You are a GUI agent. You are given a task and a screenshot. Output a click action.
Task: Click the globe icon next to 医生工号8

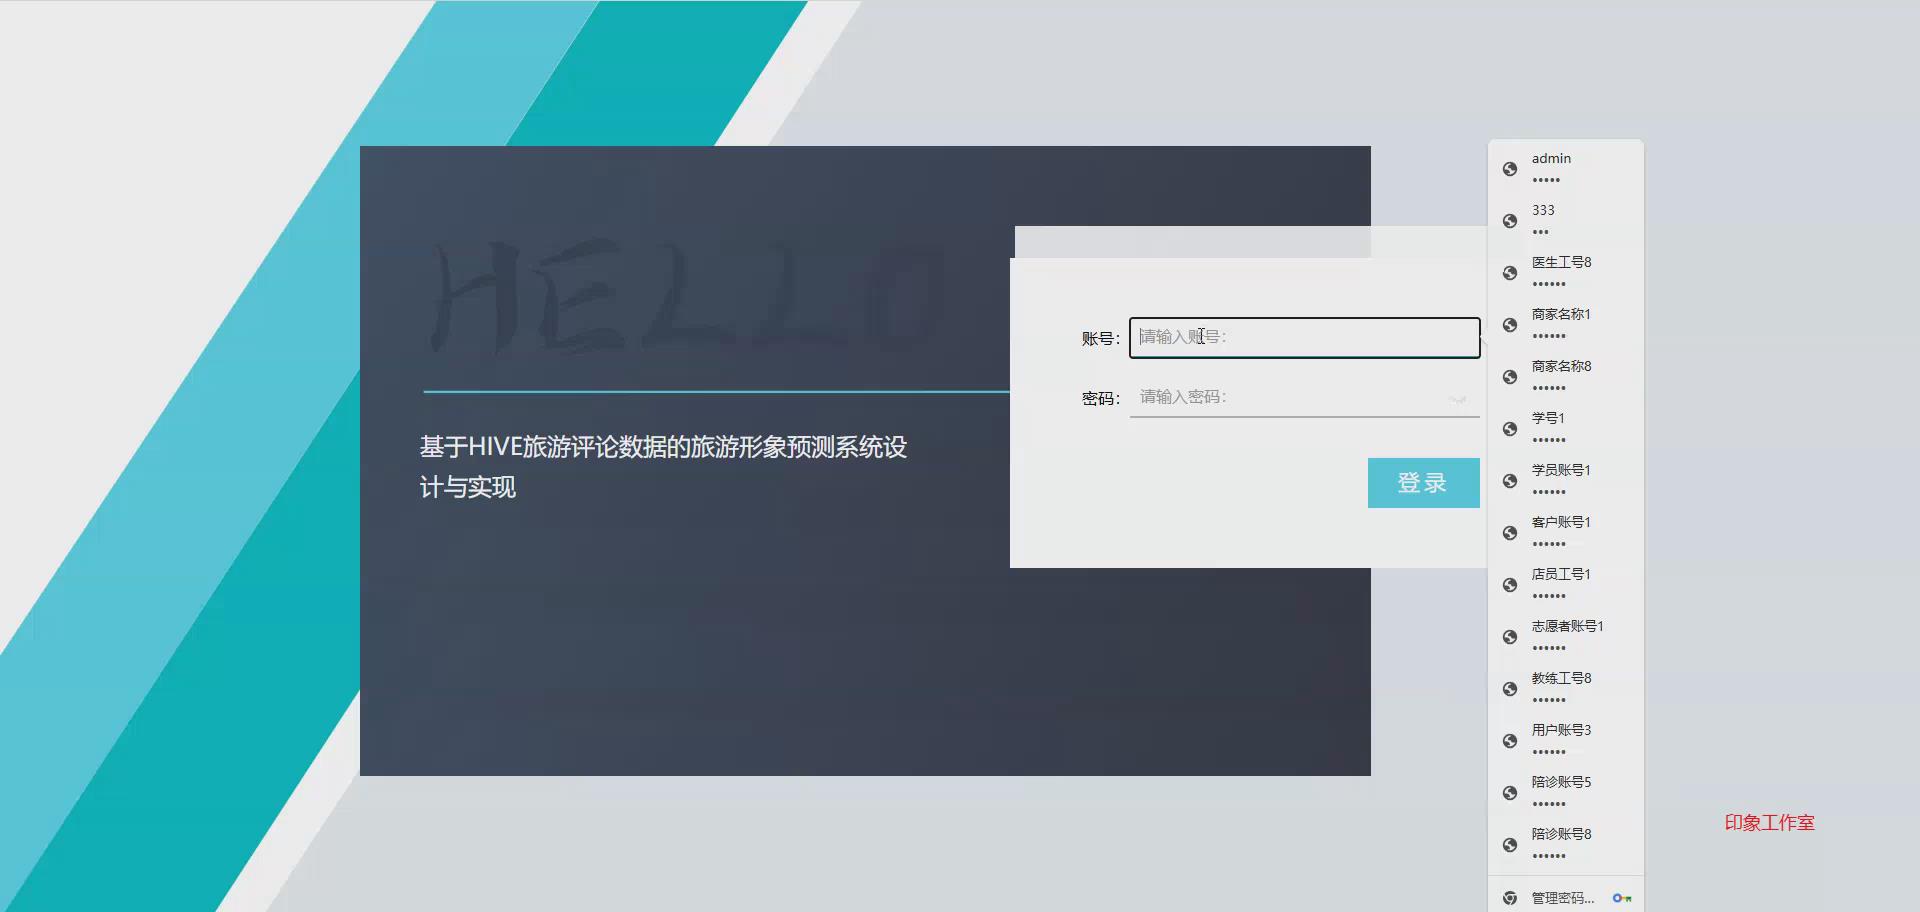click(x=1509, y=272)
